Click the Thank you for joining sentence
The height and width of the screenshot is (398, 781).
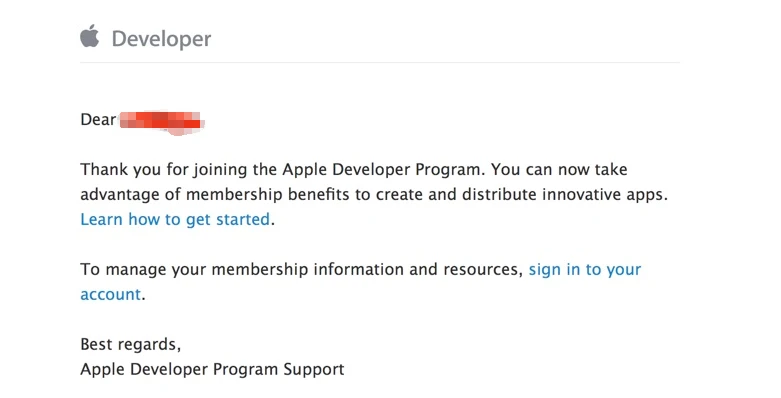point(282,169)
